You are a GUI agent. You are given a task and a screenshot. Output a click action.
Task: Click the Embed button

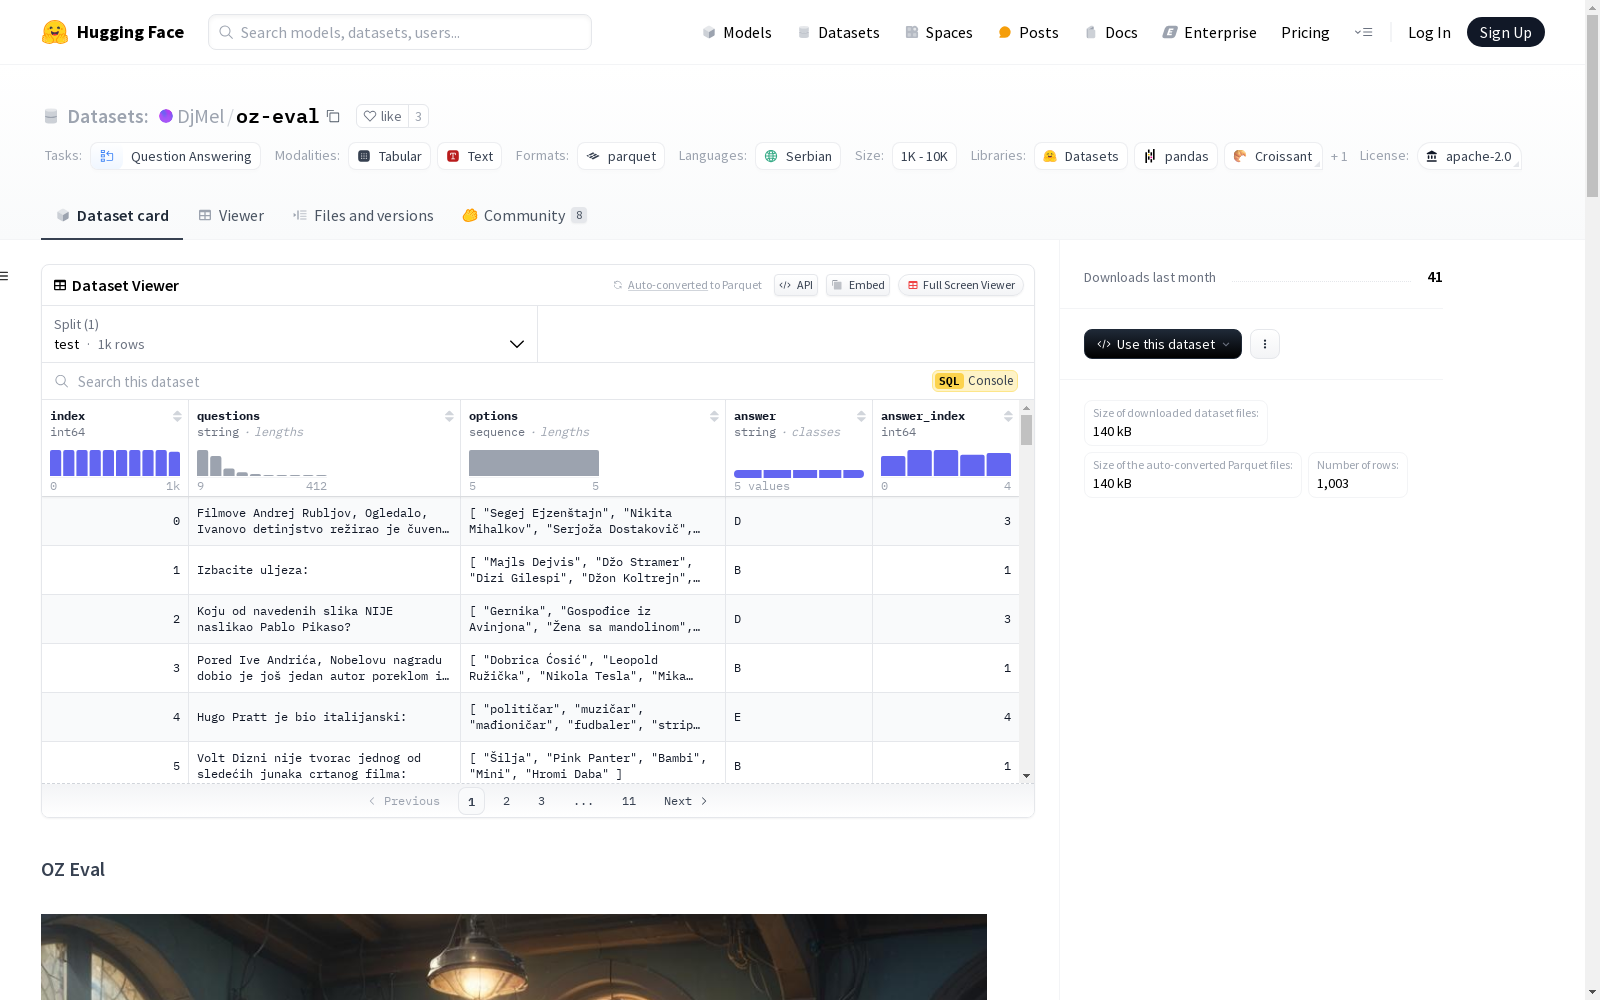[x=858, y=285]
